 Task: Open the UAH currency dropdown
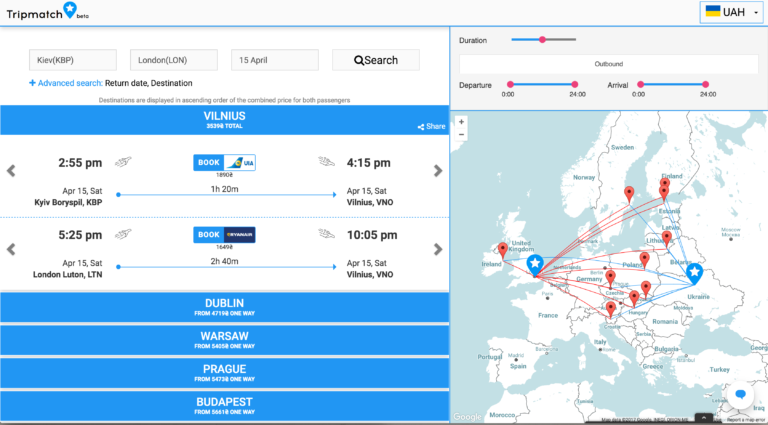(x=731, y=12)
